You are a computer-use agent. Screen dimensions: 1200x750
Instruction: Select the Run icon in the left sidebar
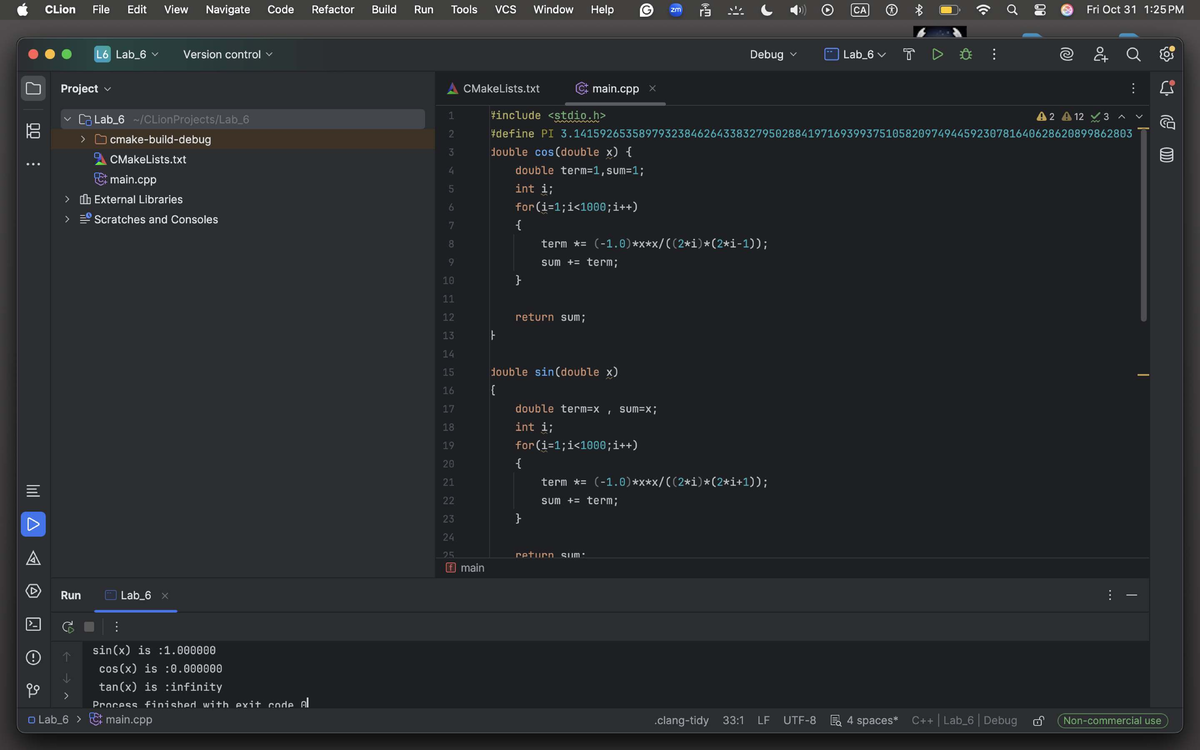33,523
